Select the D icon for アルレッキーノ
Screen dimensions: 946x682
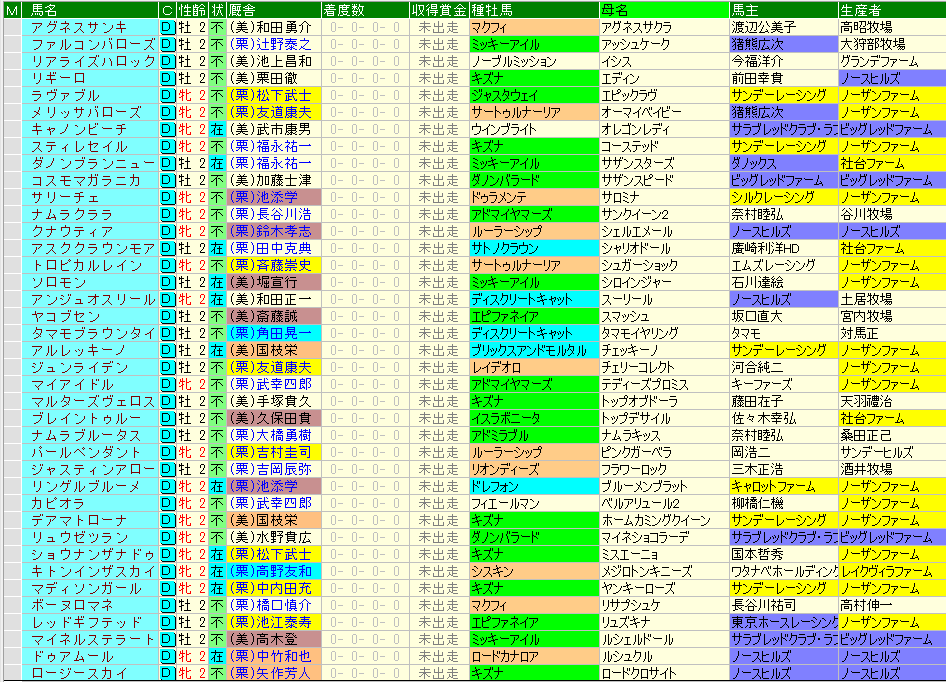[168, 350]
